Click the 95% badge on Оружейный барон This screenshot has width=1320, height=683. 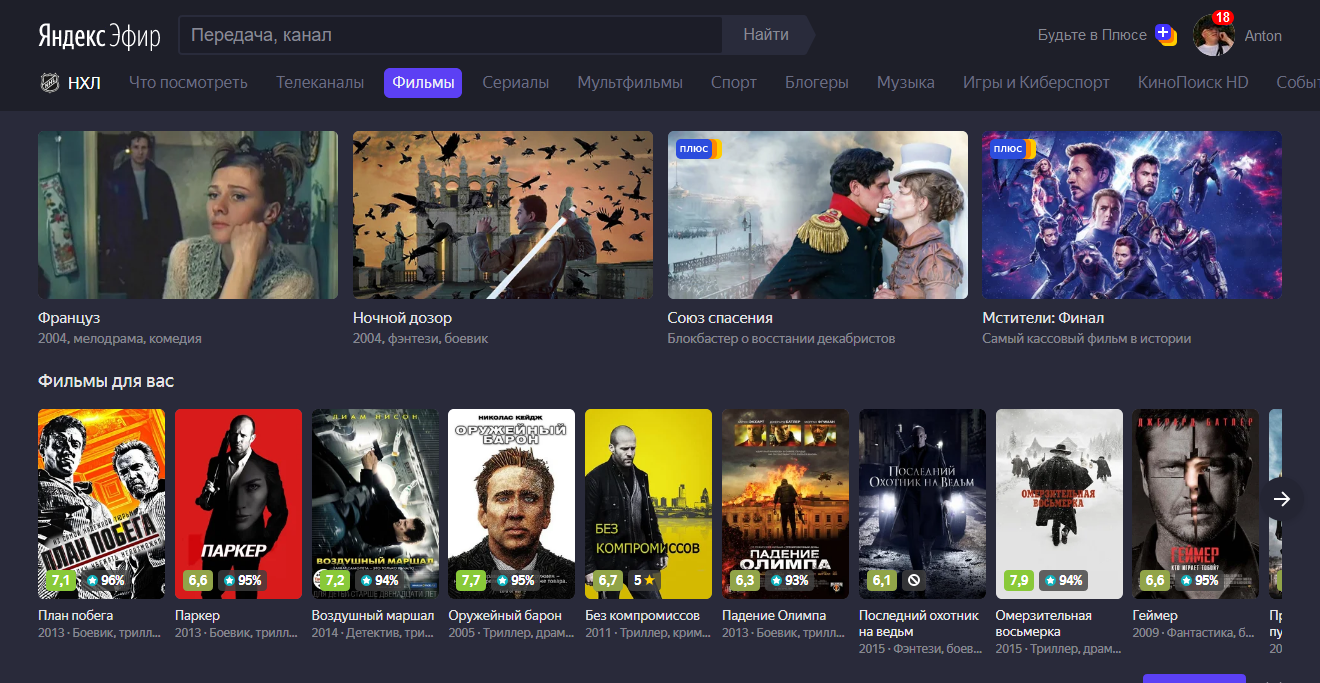pyautogui.click(x=515, y=580)
